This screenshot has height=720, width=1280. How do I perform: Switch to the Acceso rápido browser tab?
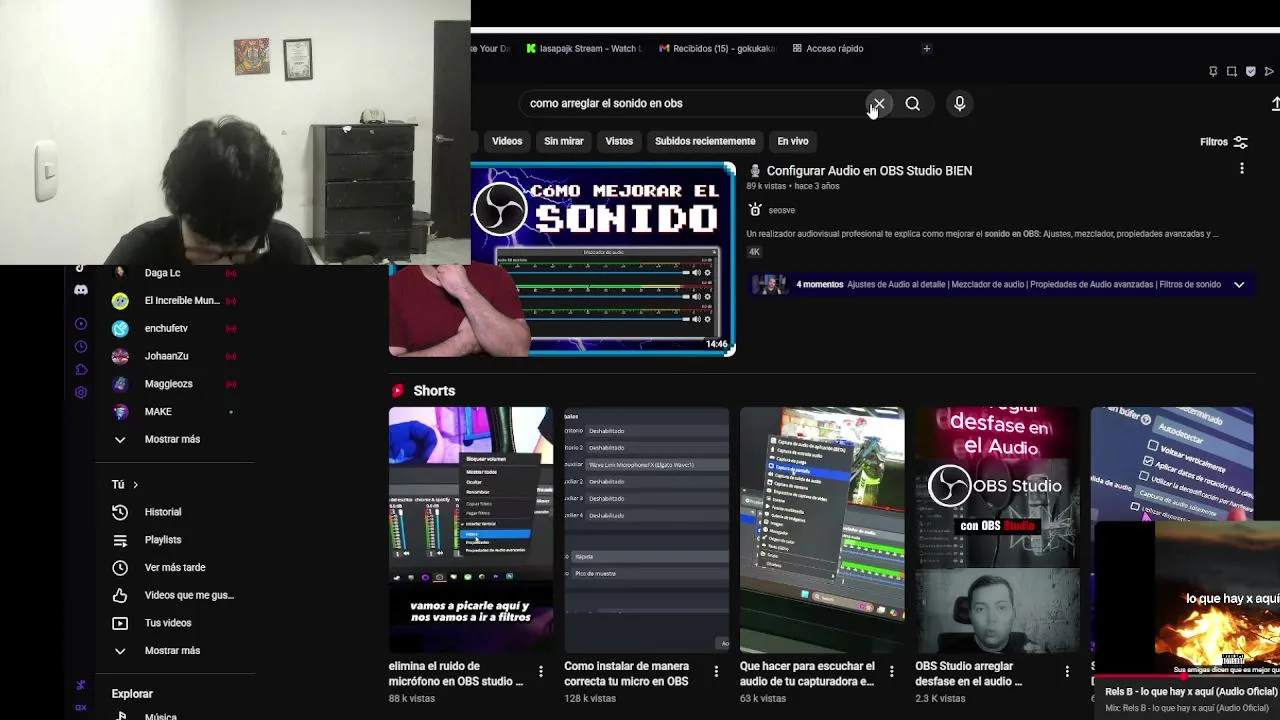(x=828, y=48)
